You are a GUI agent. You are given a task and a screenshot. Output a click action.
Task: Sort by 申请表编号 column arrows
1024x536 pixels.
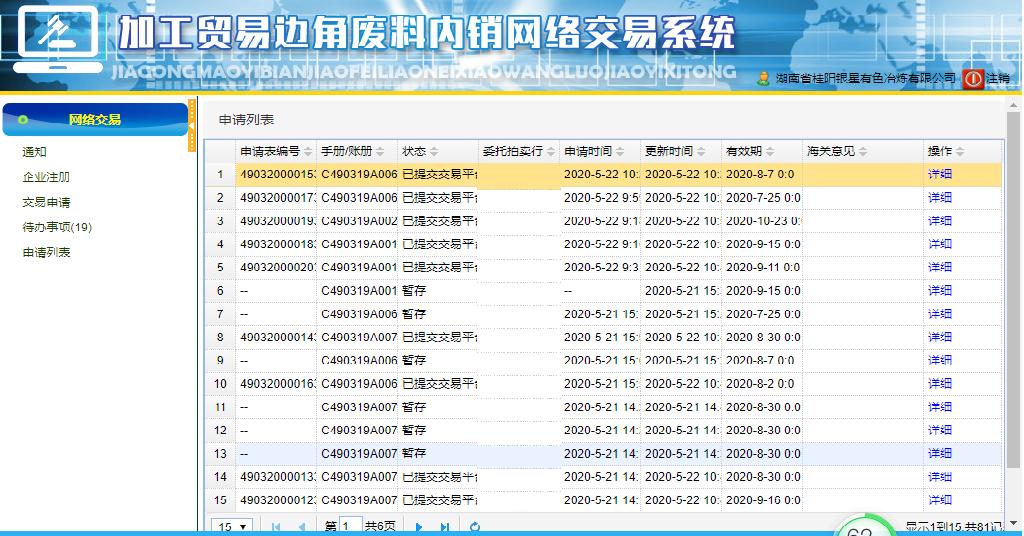(x=308, y=151)
